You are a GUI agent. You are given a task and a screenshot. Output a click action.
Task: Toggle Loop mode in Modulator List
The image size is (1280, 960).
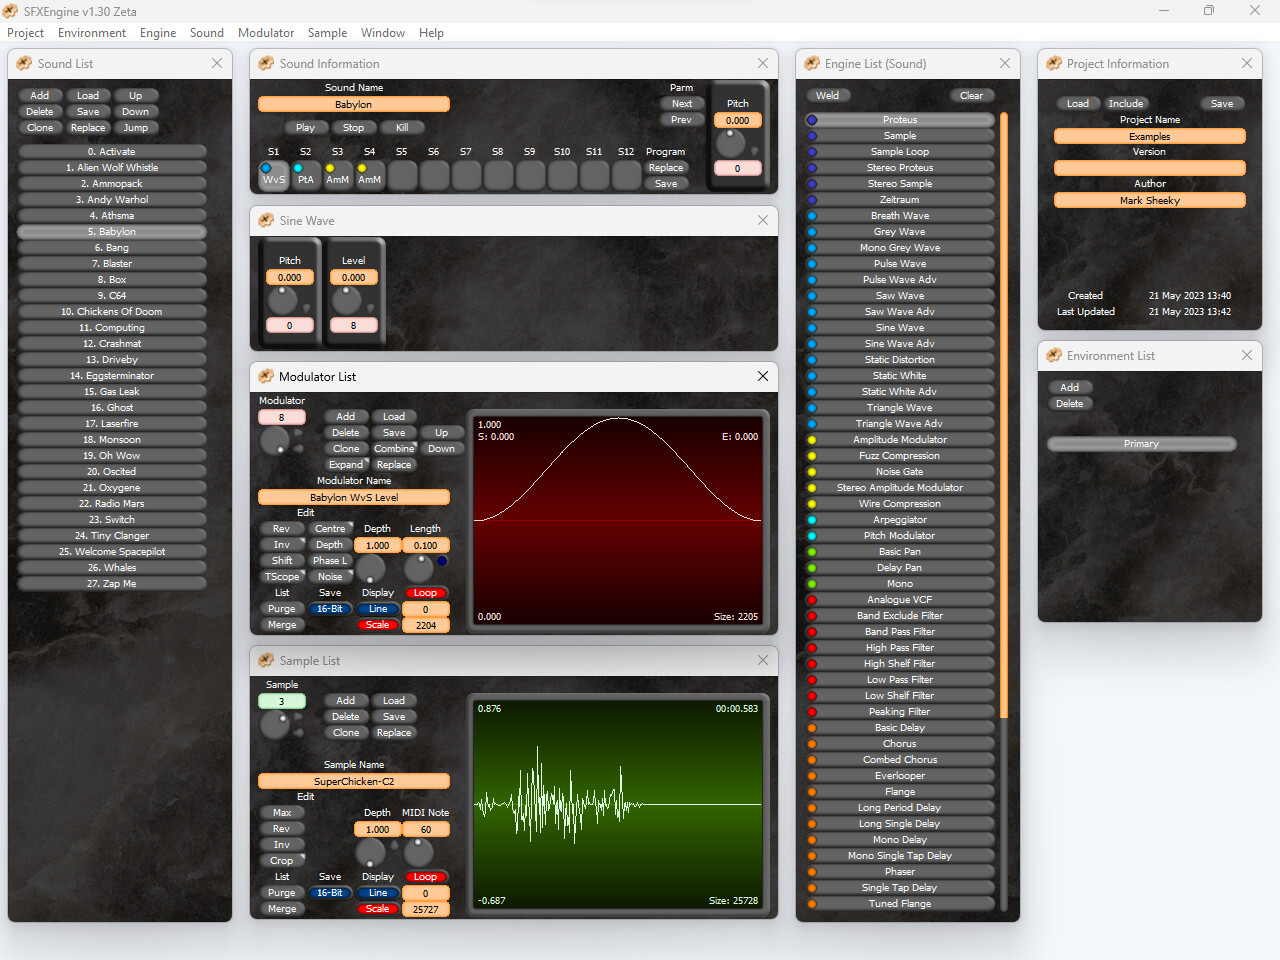tap(426, 592)
